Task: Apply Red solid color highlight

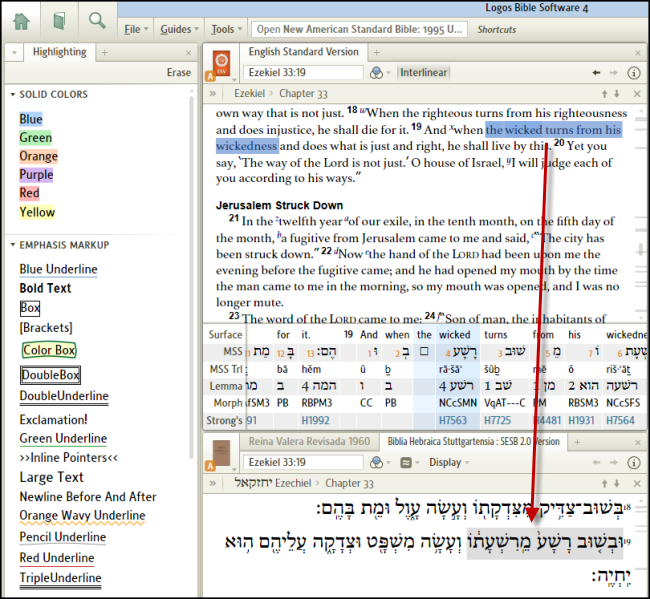Action: point(29,193)
